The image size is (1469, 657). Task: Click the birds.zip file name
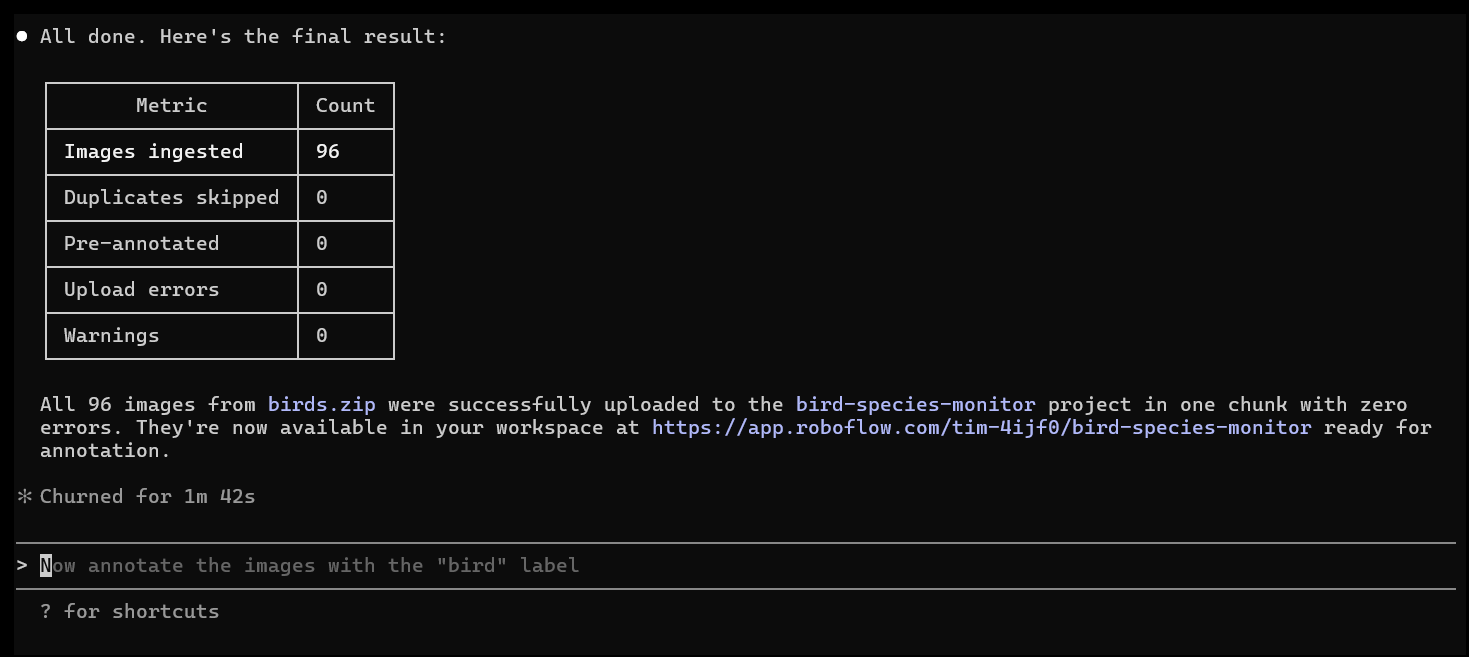tap(322, 405)
